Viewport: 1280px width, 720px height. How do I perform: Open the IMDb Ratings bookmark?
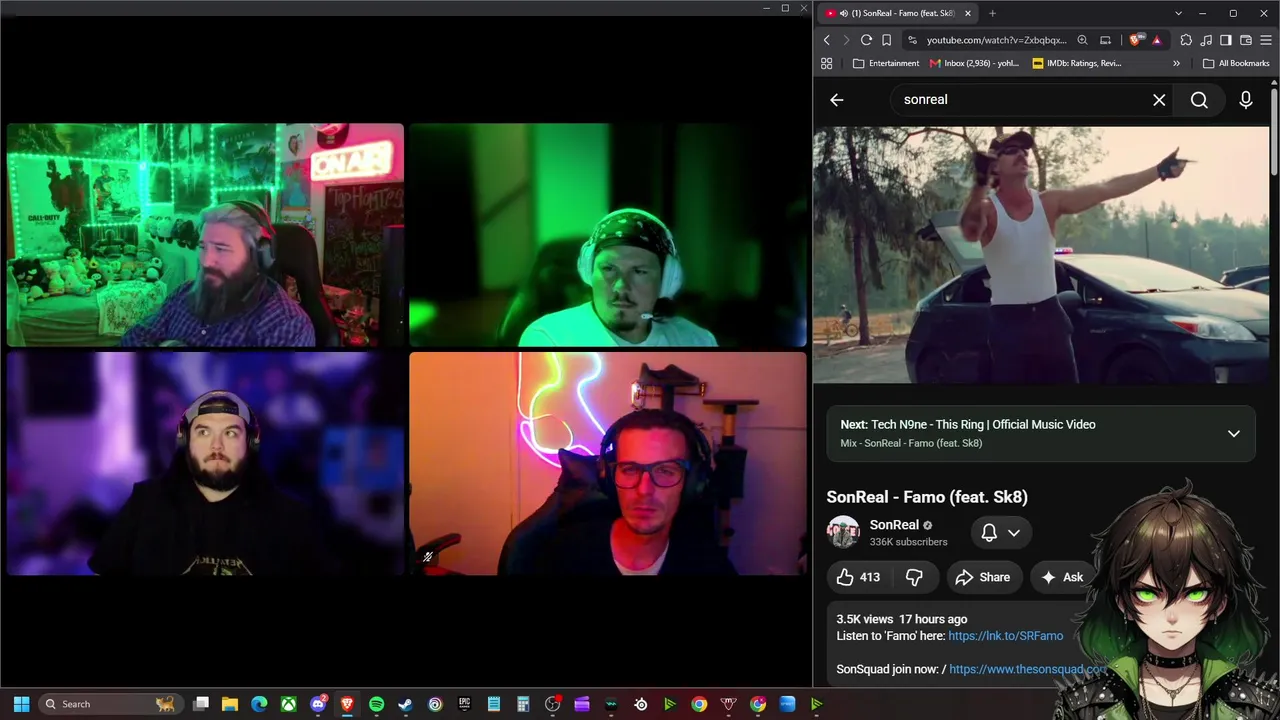coord(1077,63)
